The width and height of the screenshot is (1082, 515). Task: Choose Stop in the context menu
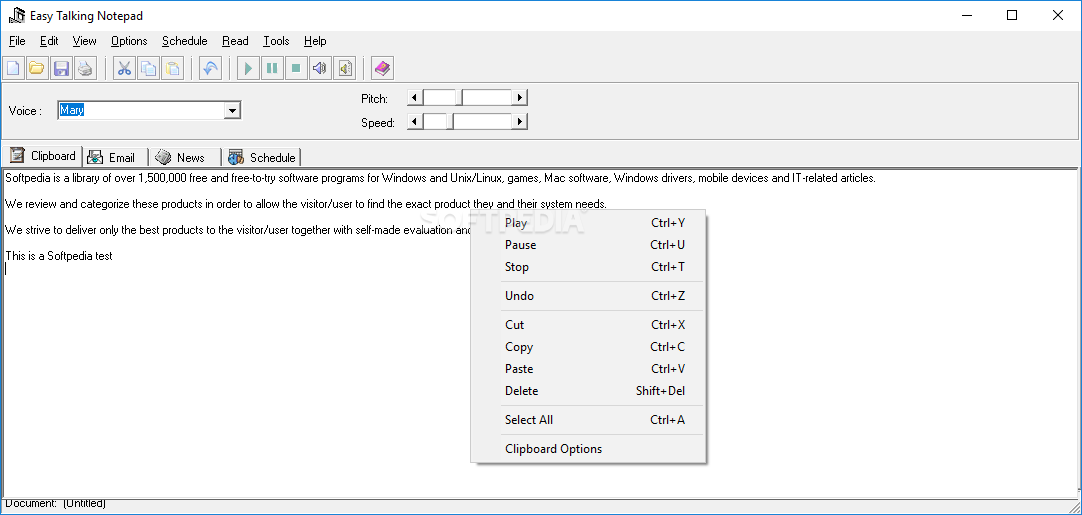588,267
